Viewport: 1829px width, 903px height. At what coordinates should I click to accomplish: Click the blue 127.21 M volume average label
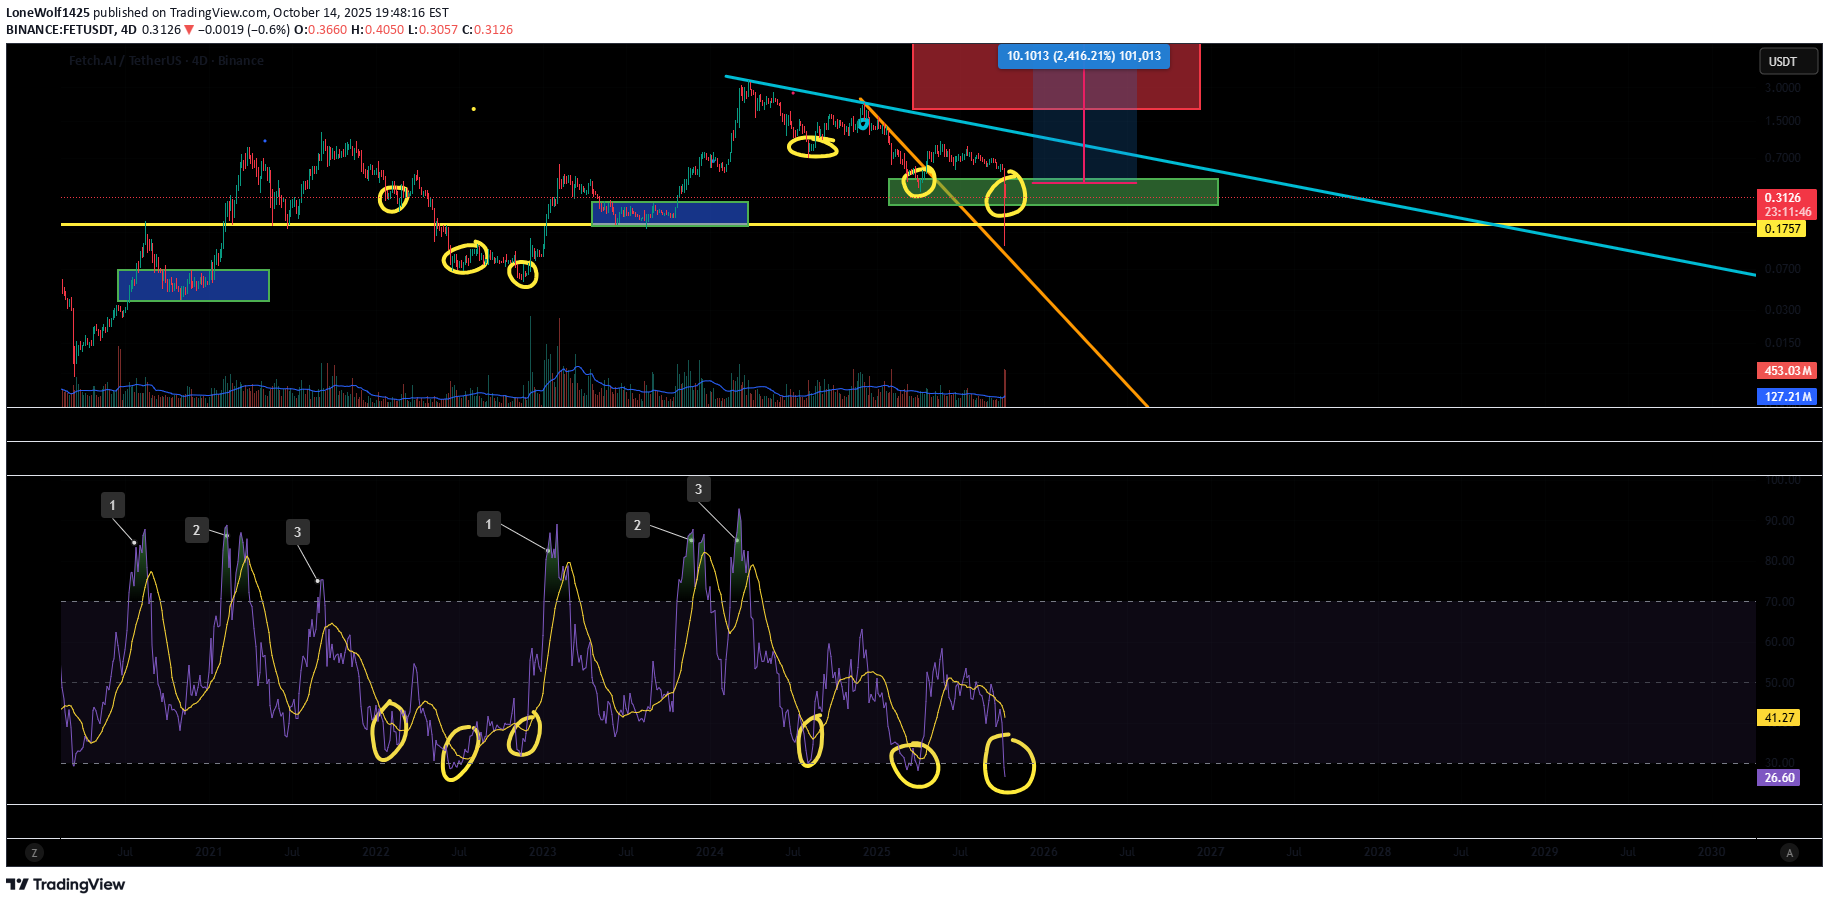click(x=1786, y=397)
